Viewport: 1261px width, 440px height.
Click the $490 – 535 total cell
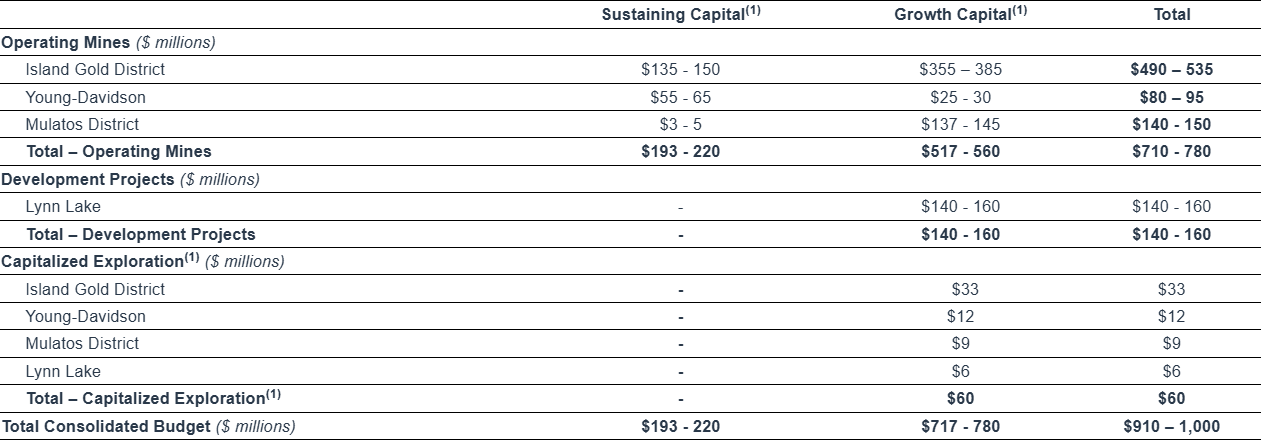coord(1171,70)
